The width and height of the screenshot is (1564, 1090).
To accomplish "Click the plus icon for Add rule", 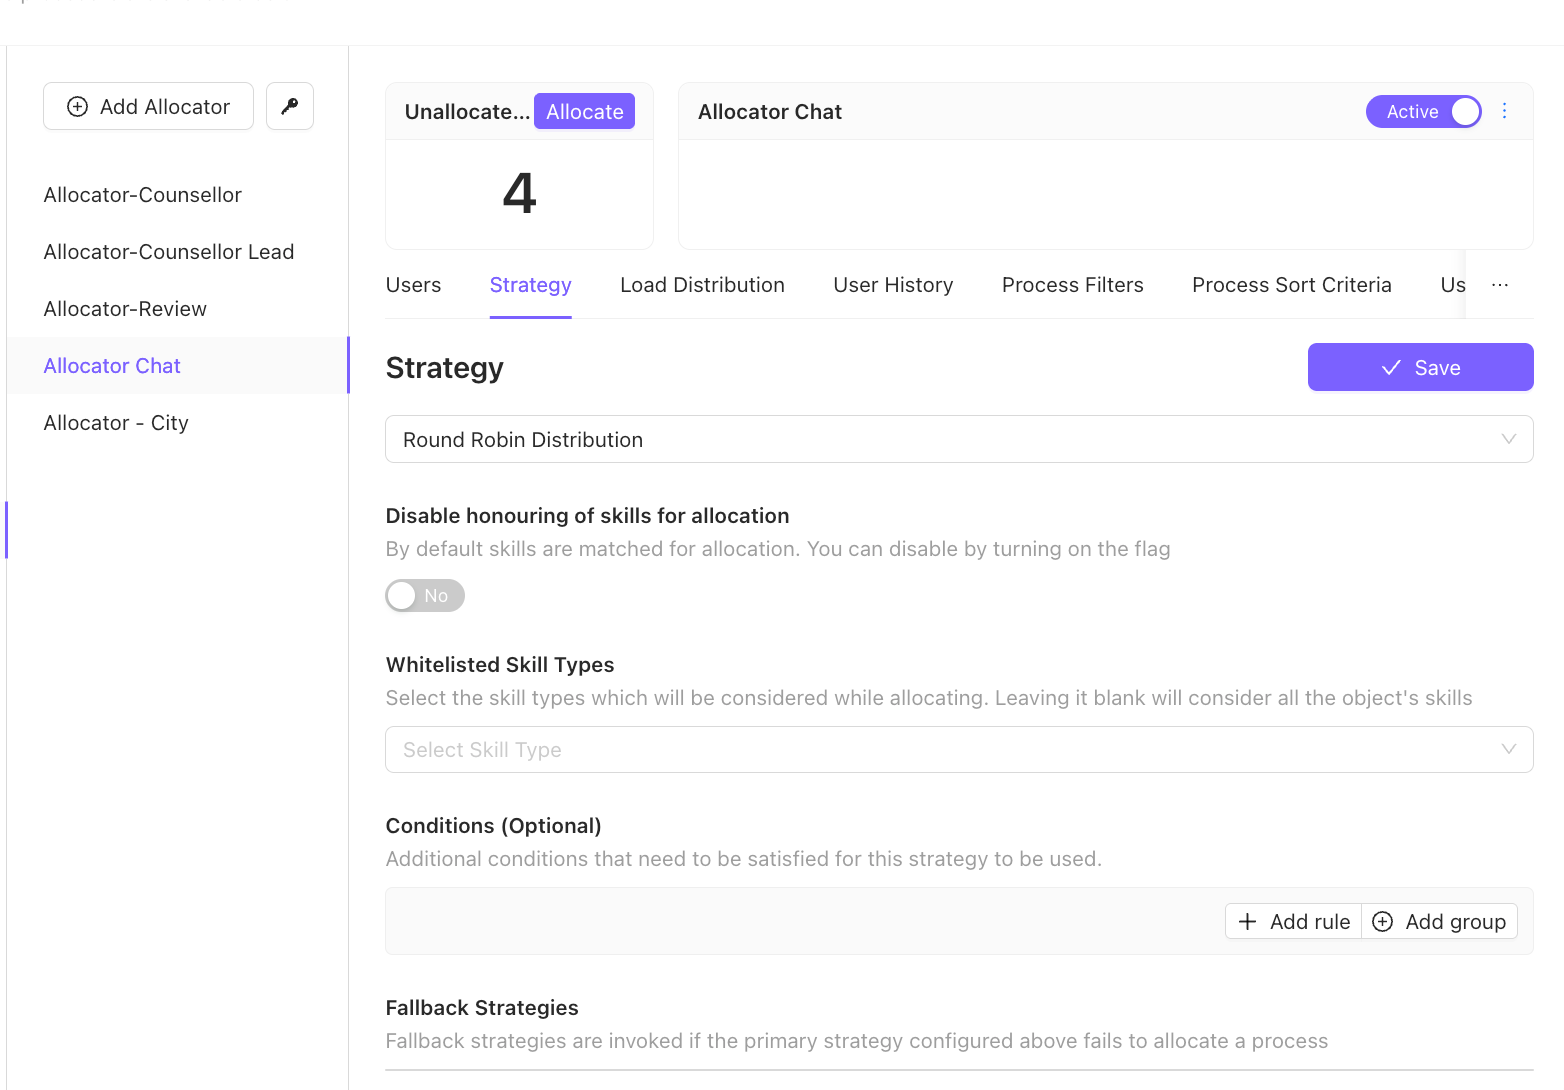I will click(1247, 922).
